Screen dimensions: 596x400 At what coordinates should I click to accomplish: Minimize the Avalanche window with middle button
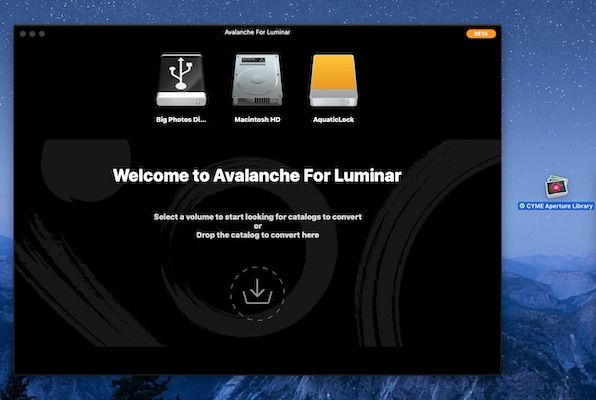click(x=32, y=34)
